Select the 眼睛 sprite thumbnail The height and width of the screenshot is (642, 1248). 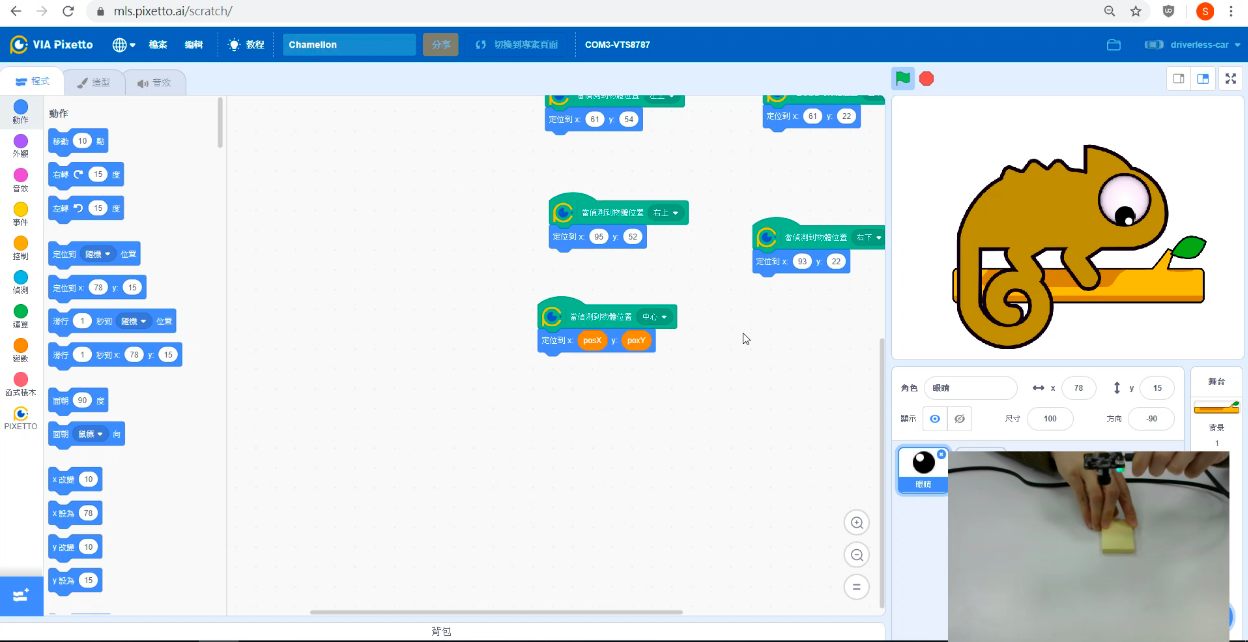[x=922, y=469]
